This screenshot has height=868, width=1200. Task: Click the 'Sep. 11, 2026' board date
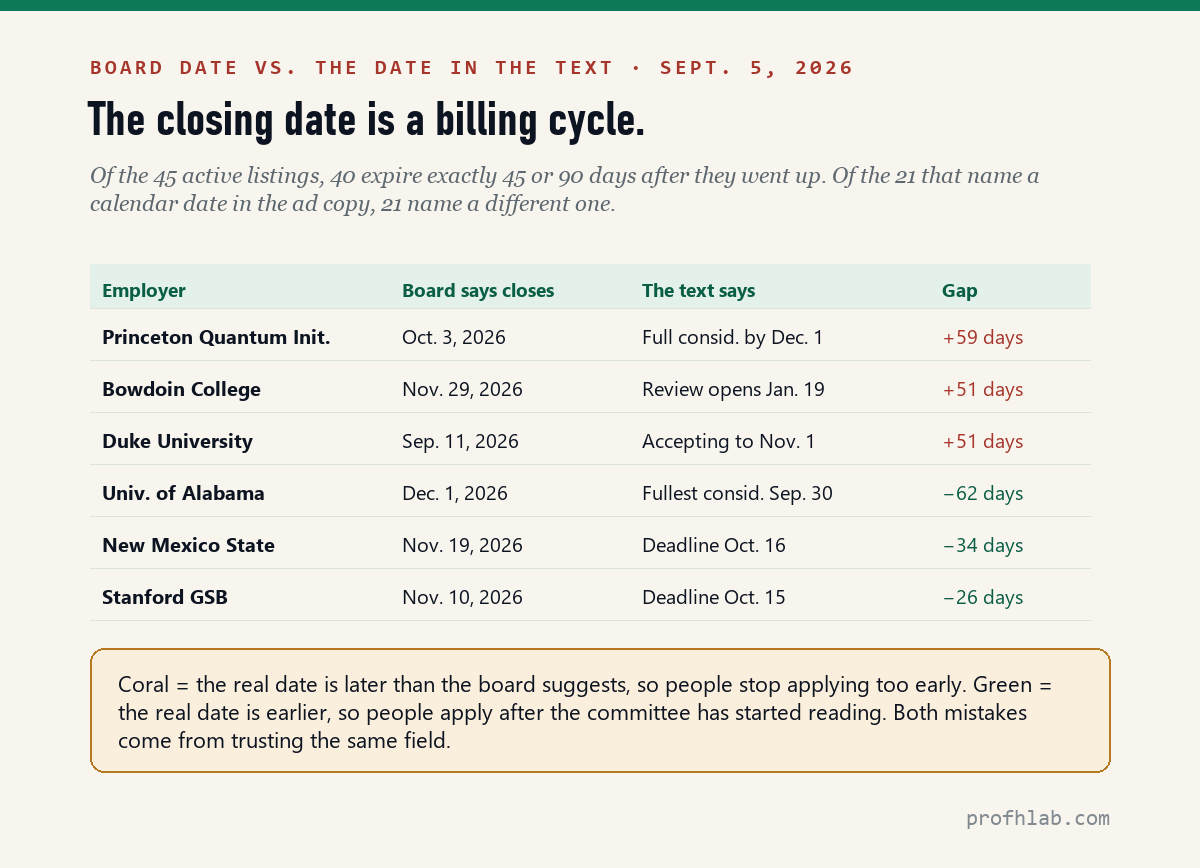pos(460,441)
